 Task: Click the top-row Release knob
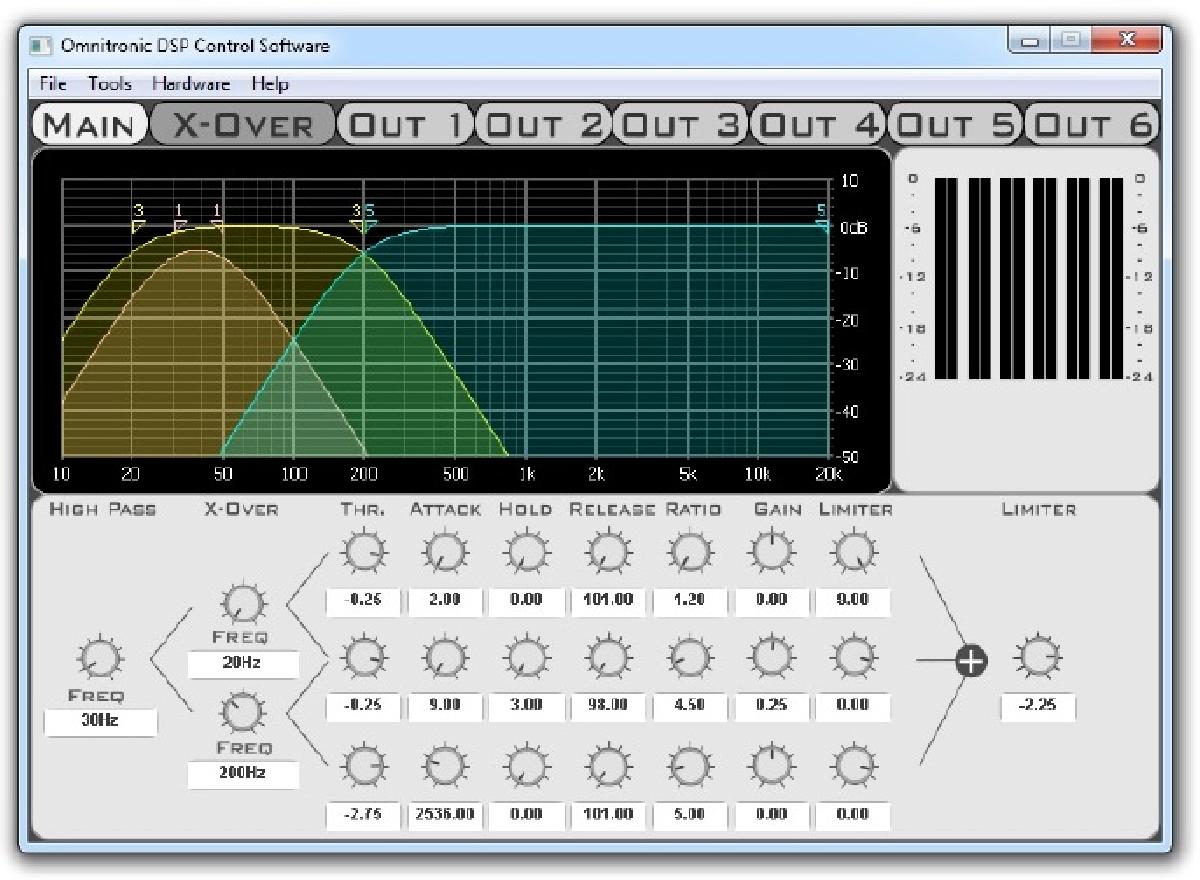pyautogui.click(x=608, y=552)
